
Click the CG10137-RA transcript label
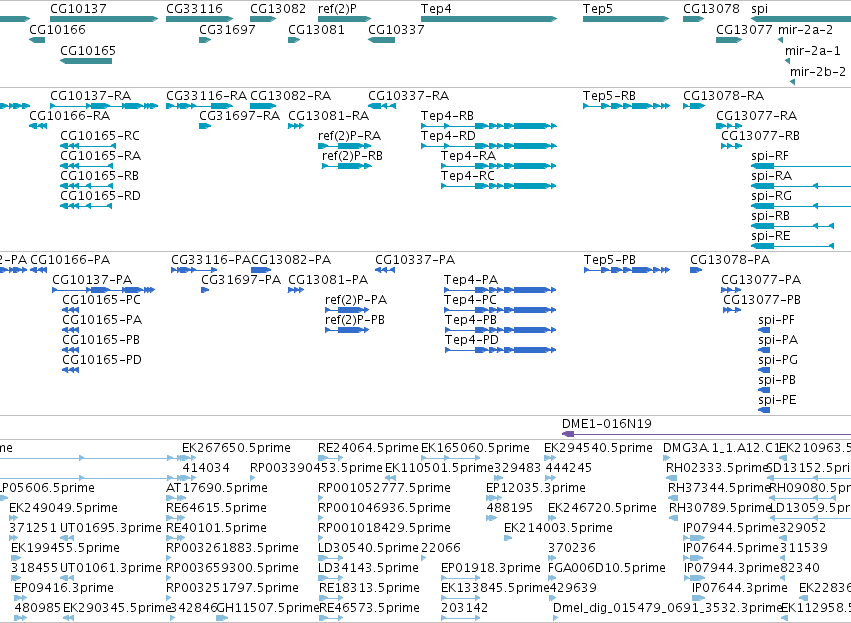[91, 96]
